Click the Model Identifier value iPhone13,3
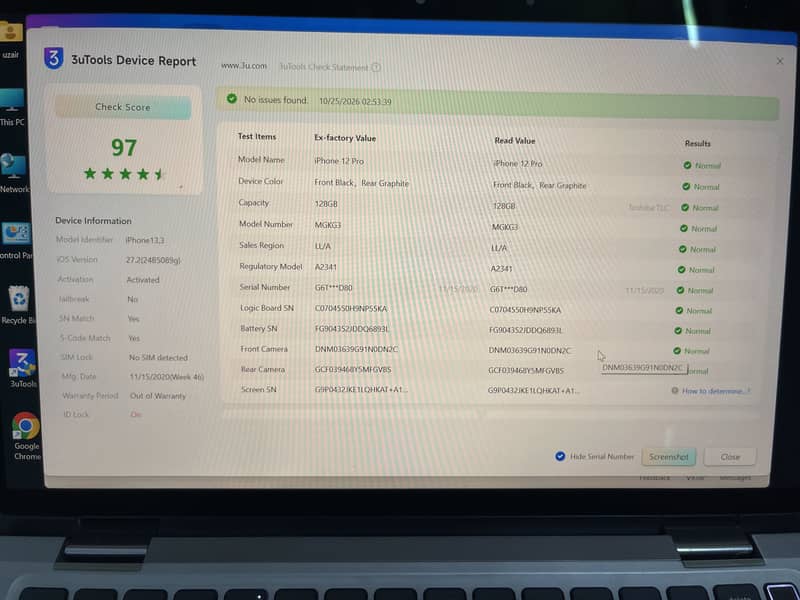Viewport: 800px width, 600px height. [145, 240]
